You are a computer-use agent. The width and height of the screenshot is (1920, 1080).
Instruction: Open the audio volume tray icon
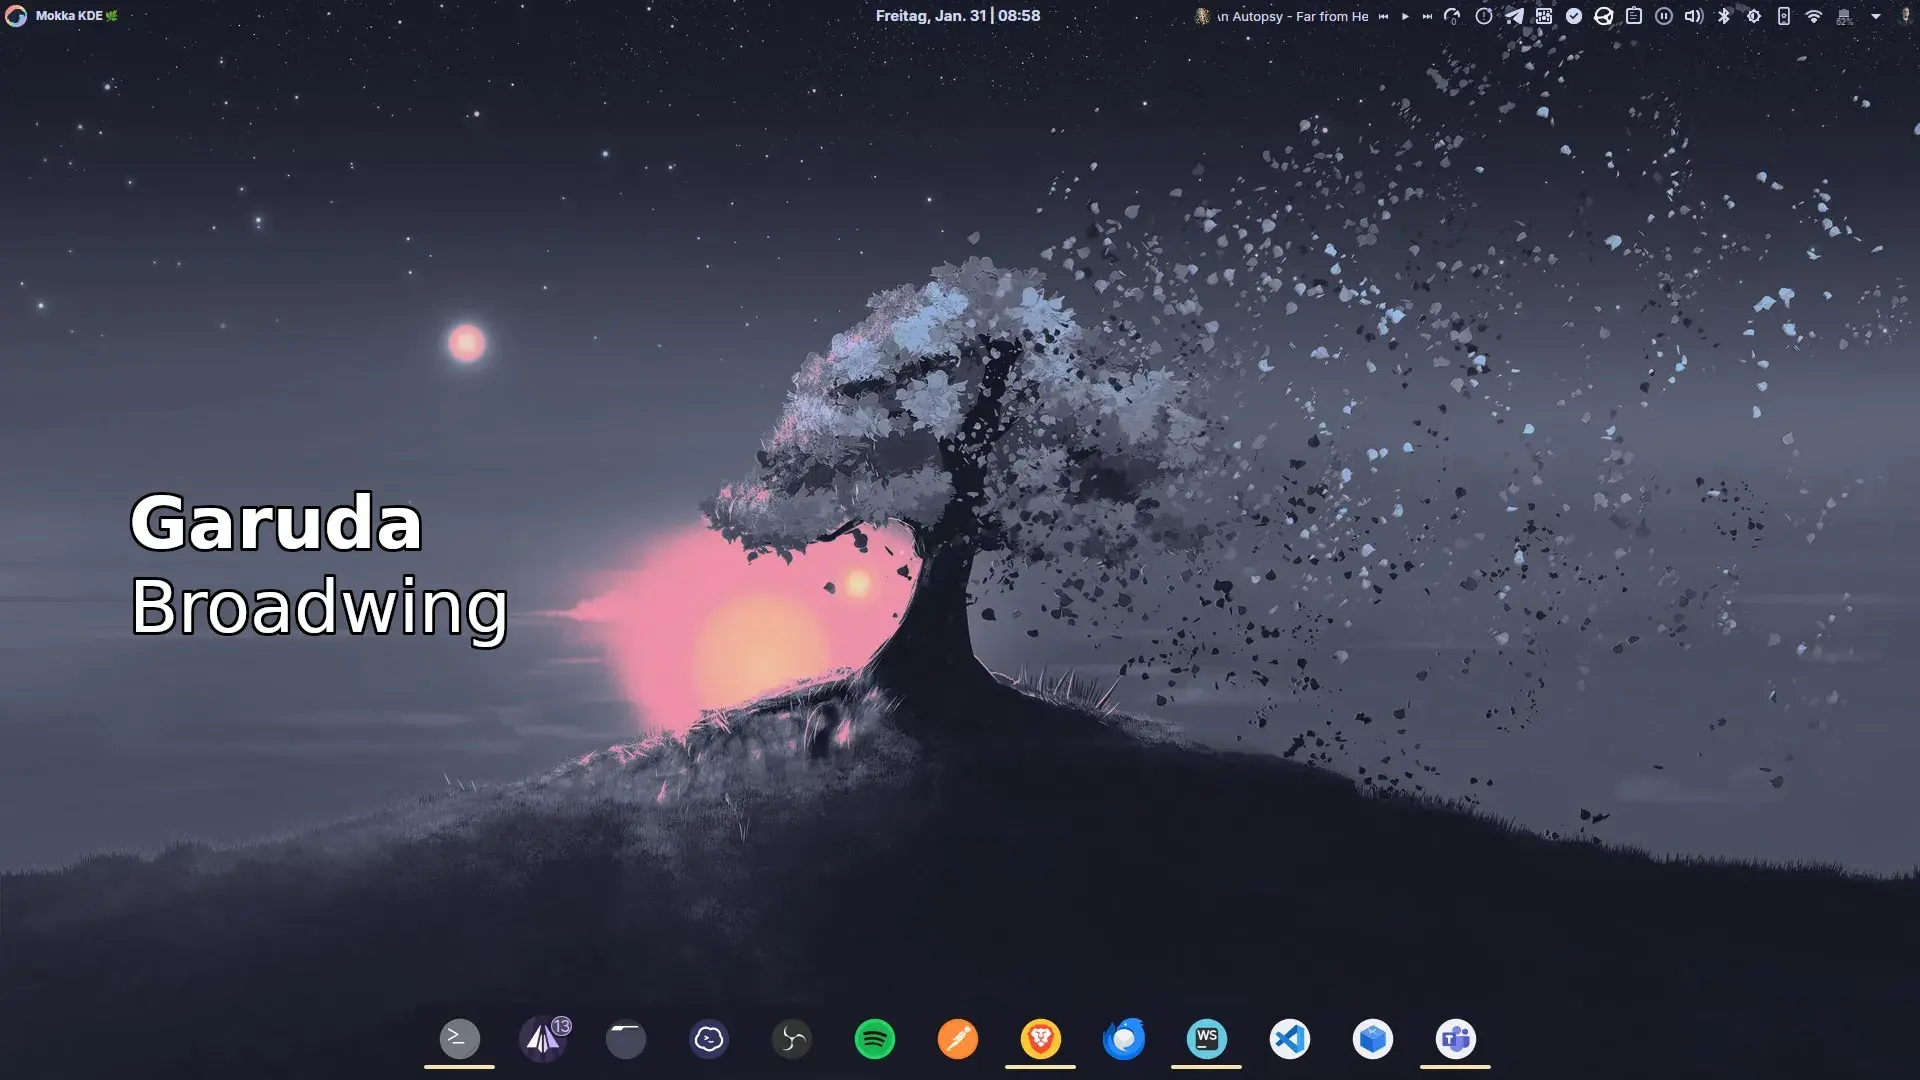click(x=1694, y=16)
